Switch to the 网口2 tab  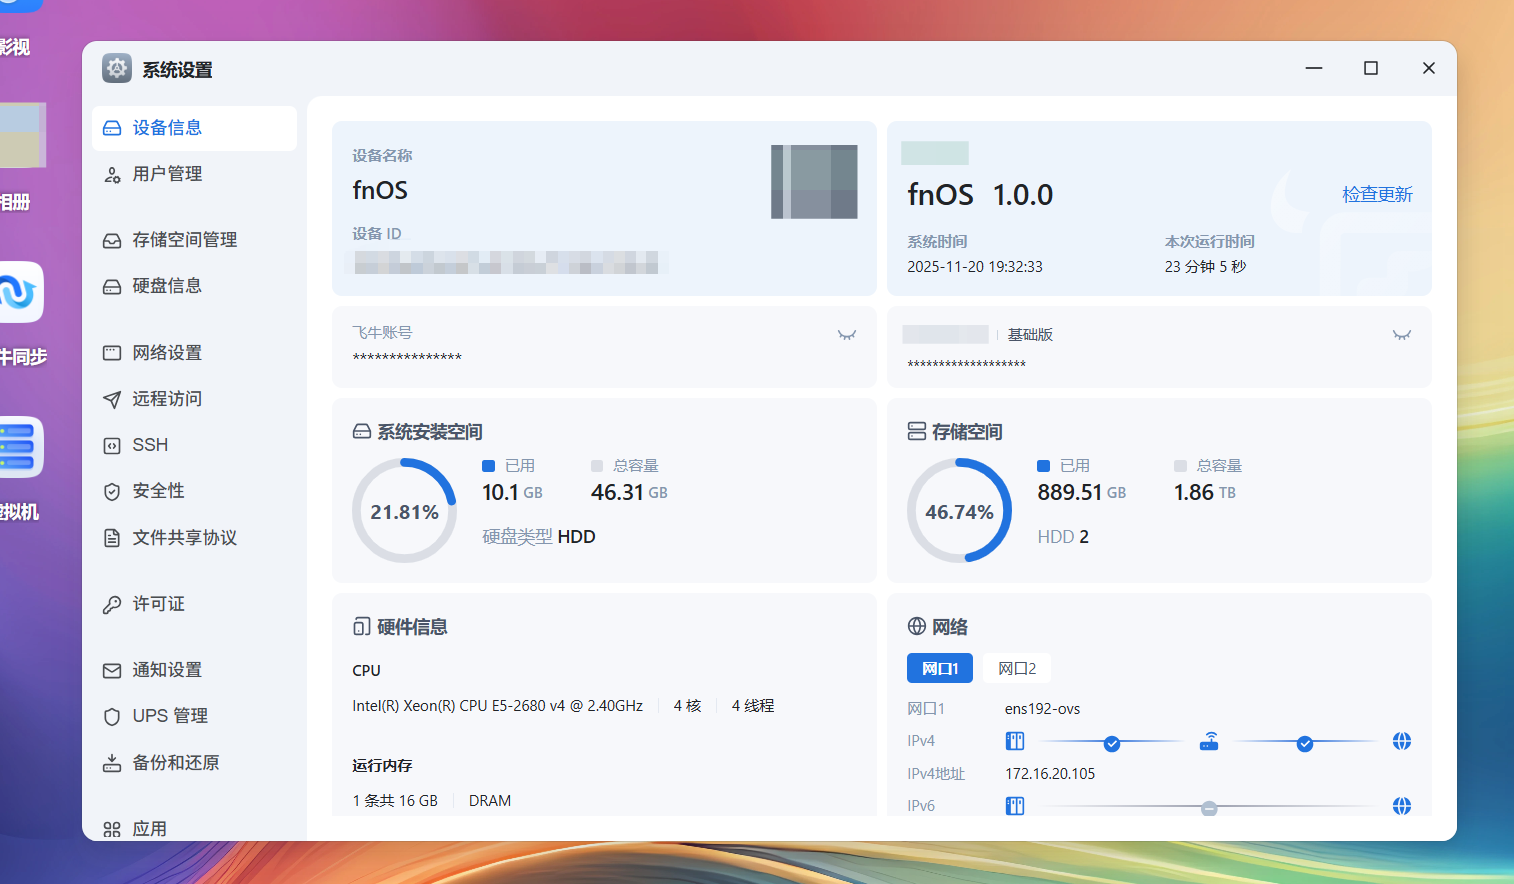tap(1017, 668)
